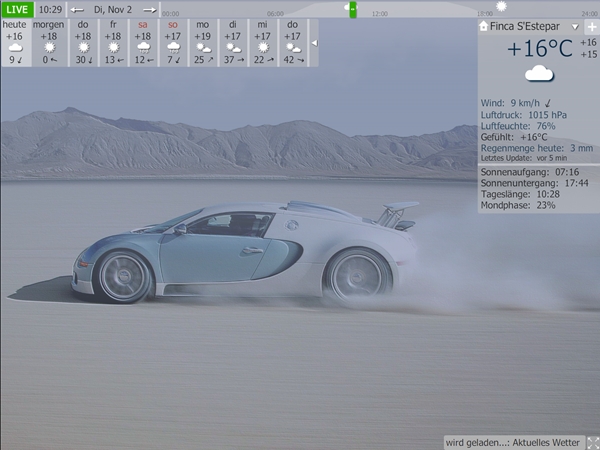Toggle the green LIVE mode button

pyautogui.click(x=18, y=10)
